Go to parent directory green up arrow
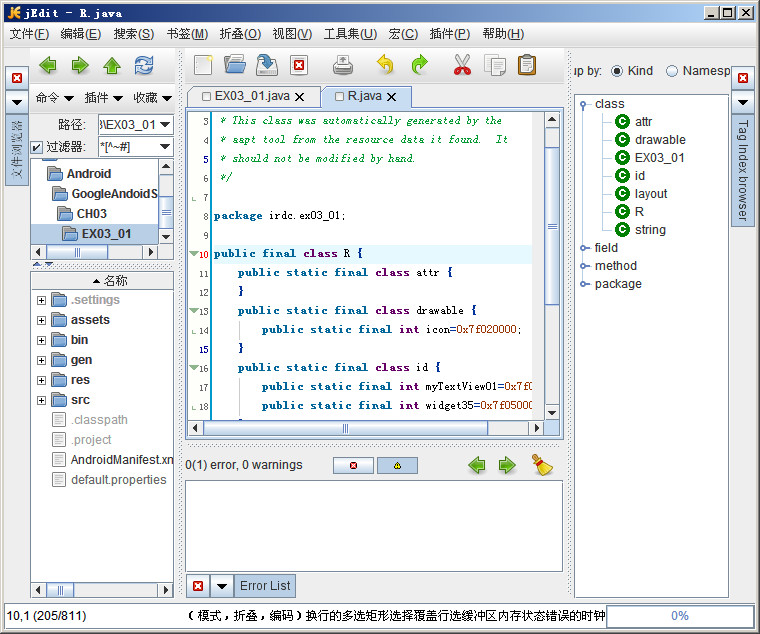Screen dimensions: 760x634 tap(112, 66)
